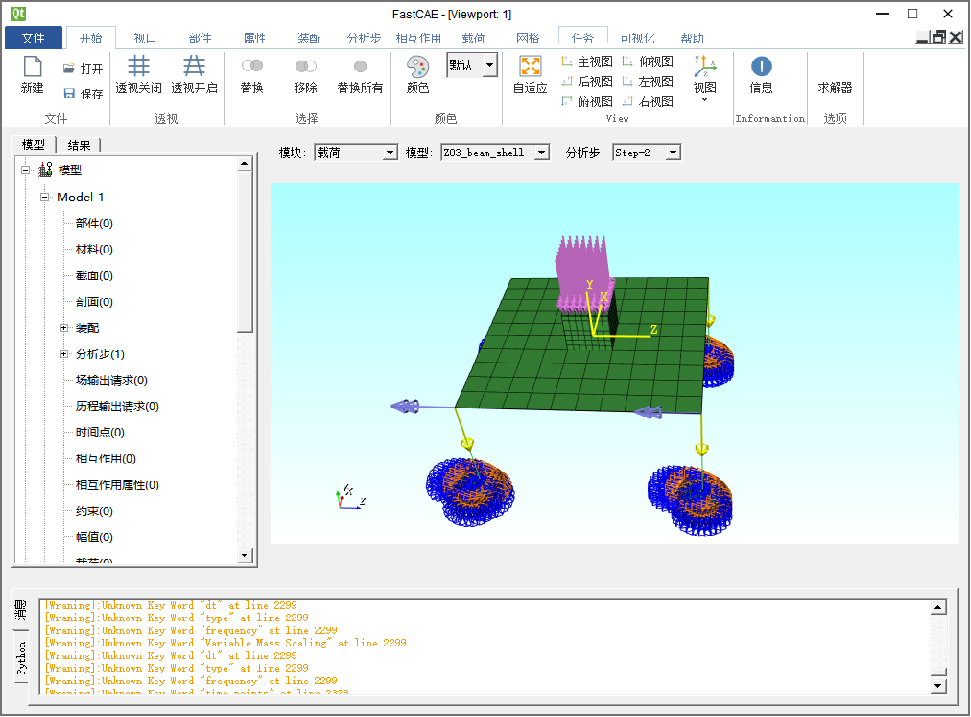The height and width of the screenshot is (717, 971).
Task: Click the 替换 selection icon
Action: pos(252,74)
